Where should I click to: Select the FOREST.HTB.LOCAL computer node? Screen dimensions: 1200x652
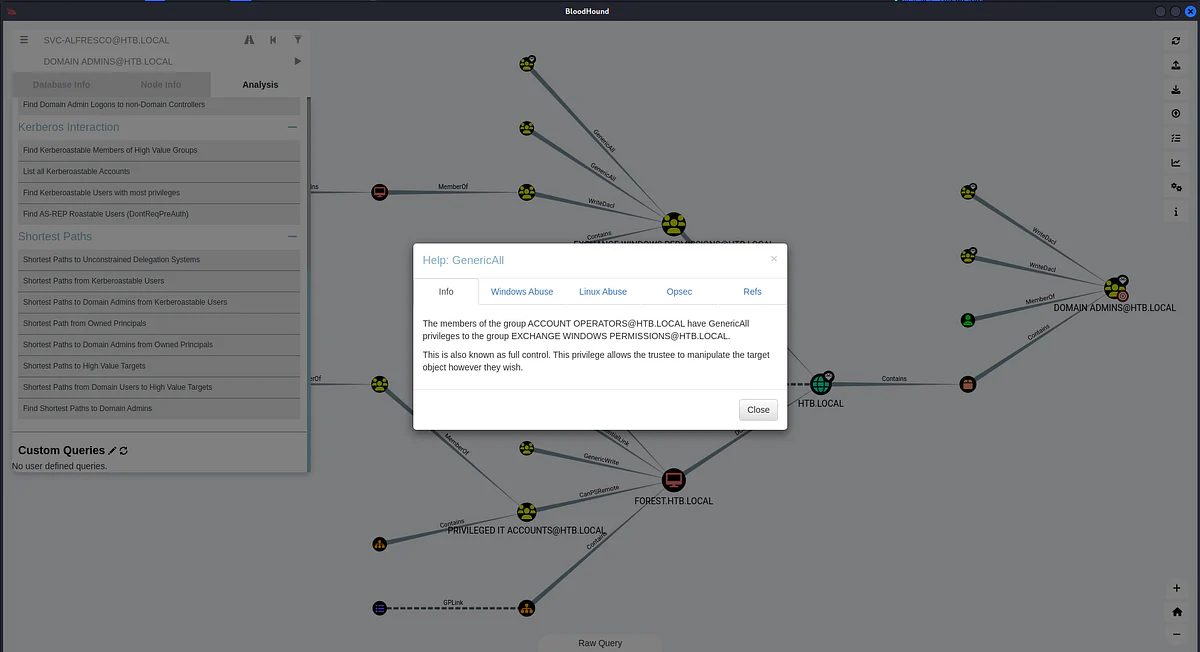click(673, 480)
